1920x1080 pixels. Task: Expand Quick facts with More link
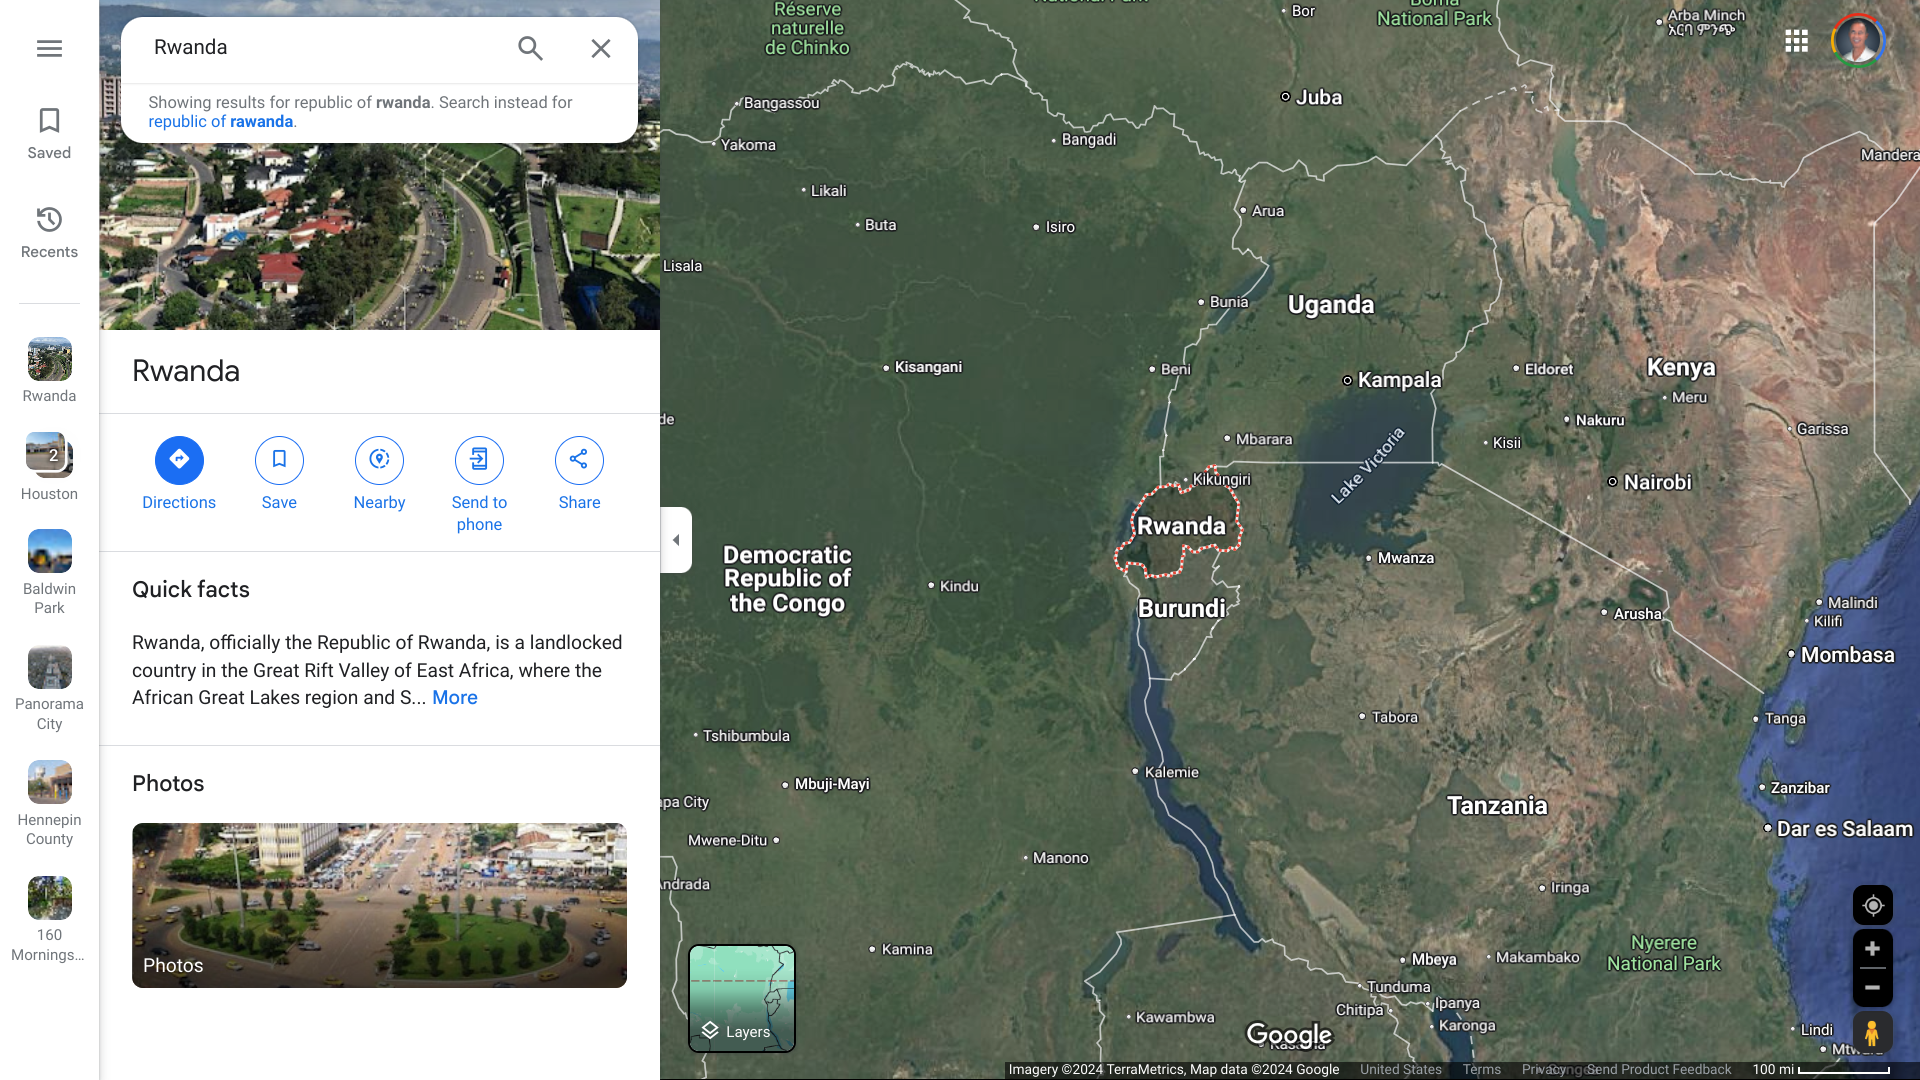click(x=454, y=698)
